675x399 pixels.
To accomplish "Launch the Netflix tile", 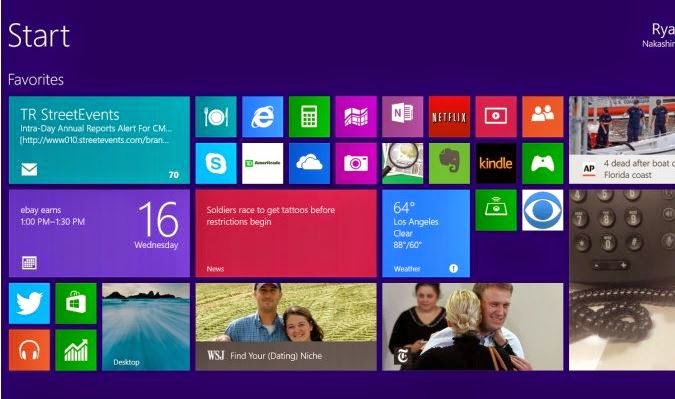I will [x=449, y=117].
